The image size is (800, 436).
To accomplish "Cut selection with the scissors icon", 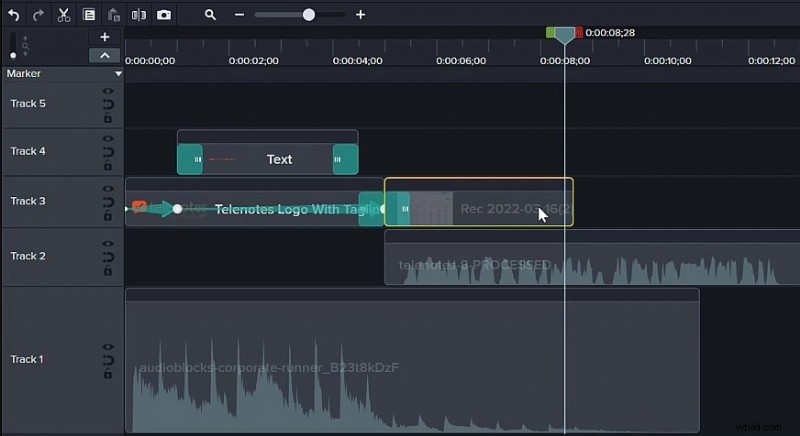I will coord(64,15).
